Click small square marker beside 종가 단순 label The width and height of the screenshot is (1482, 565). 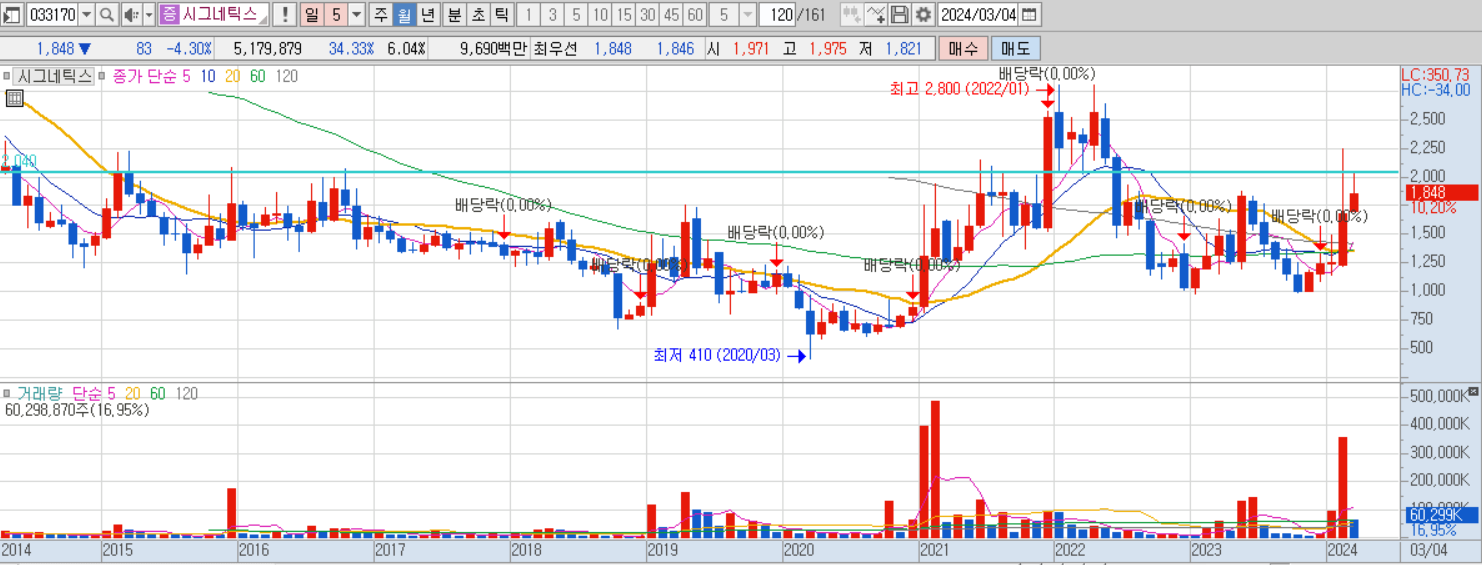click(x=104, y=75)
